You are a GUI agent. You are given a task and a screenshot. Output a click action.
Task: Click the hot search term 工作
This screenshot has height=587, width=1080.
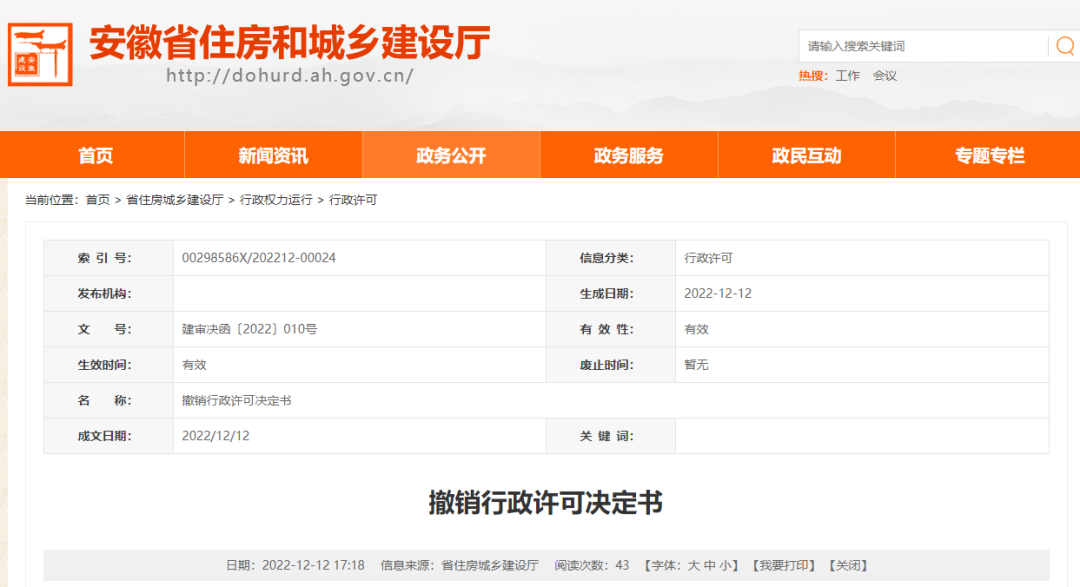(x=847, y=76)
